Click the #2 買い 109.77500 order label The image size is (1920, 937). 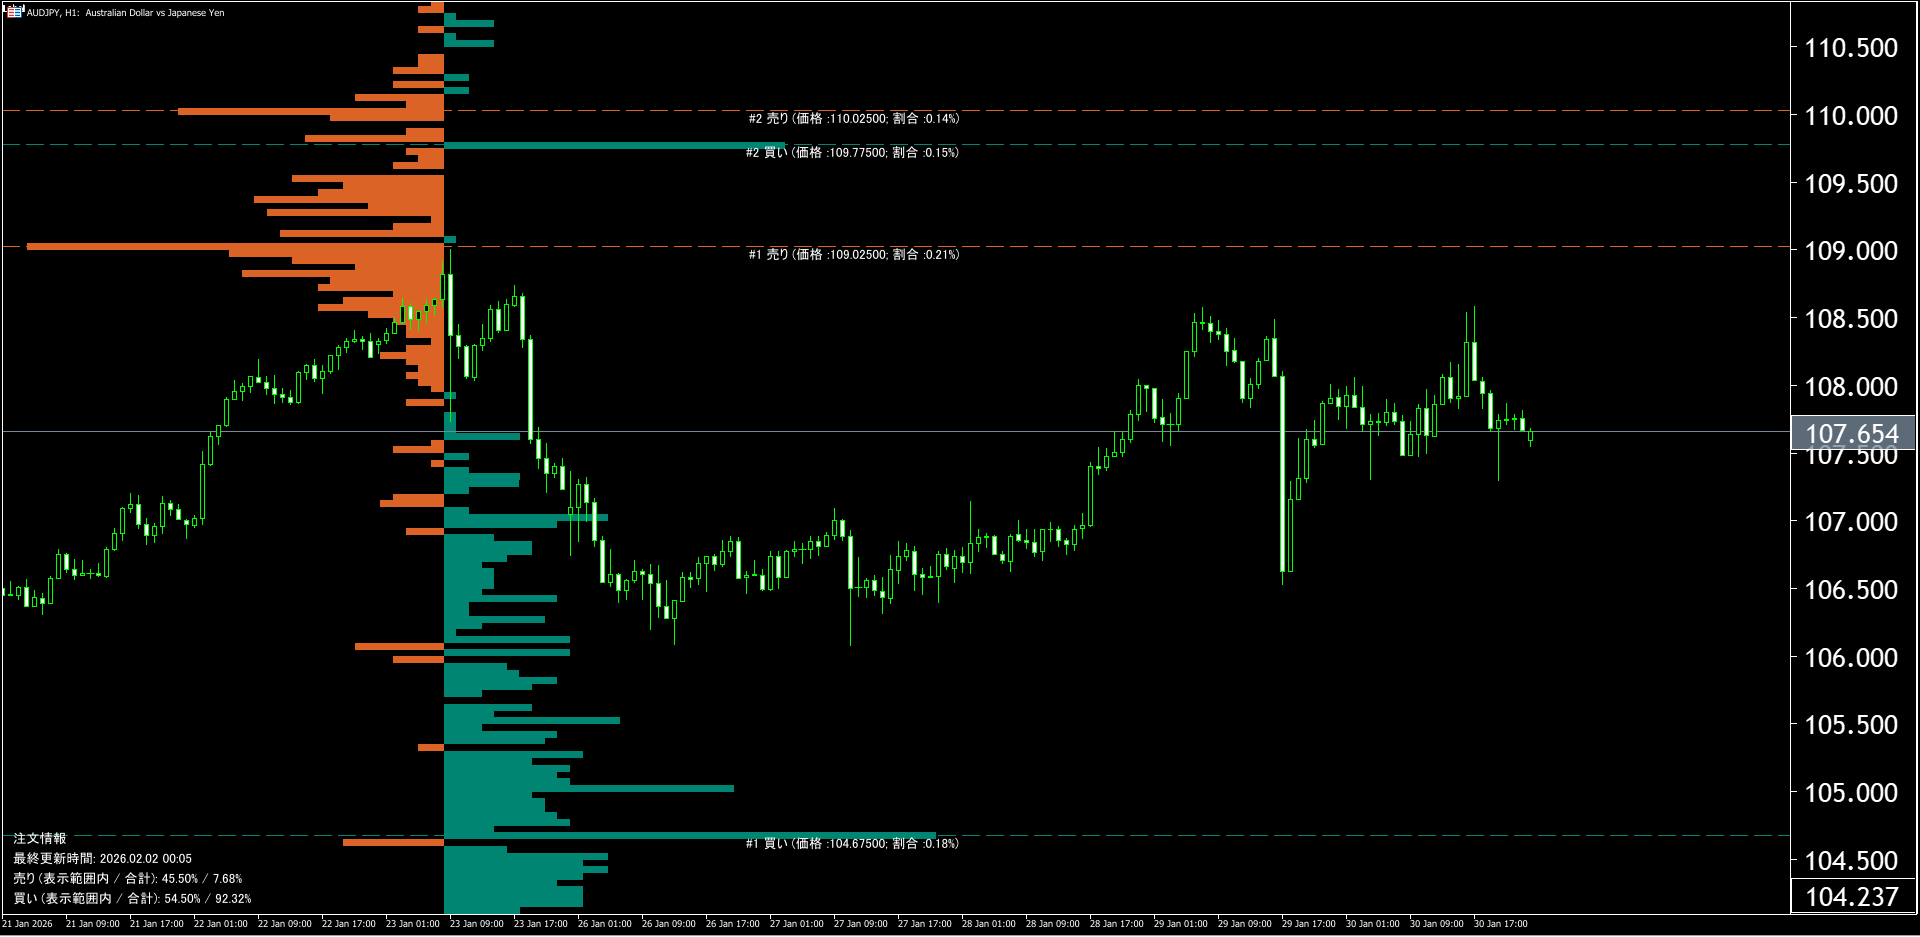point(852,153)
